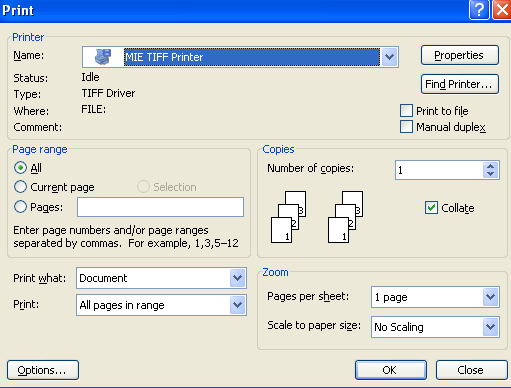The width and height of the screenshot is (511, 388).
Task: Click the Pages range input field
Action: 160,207
